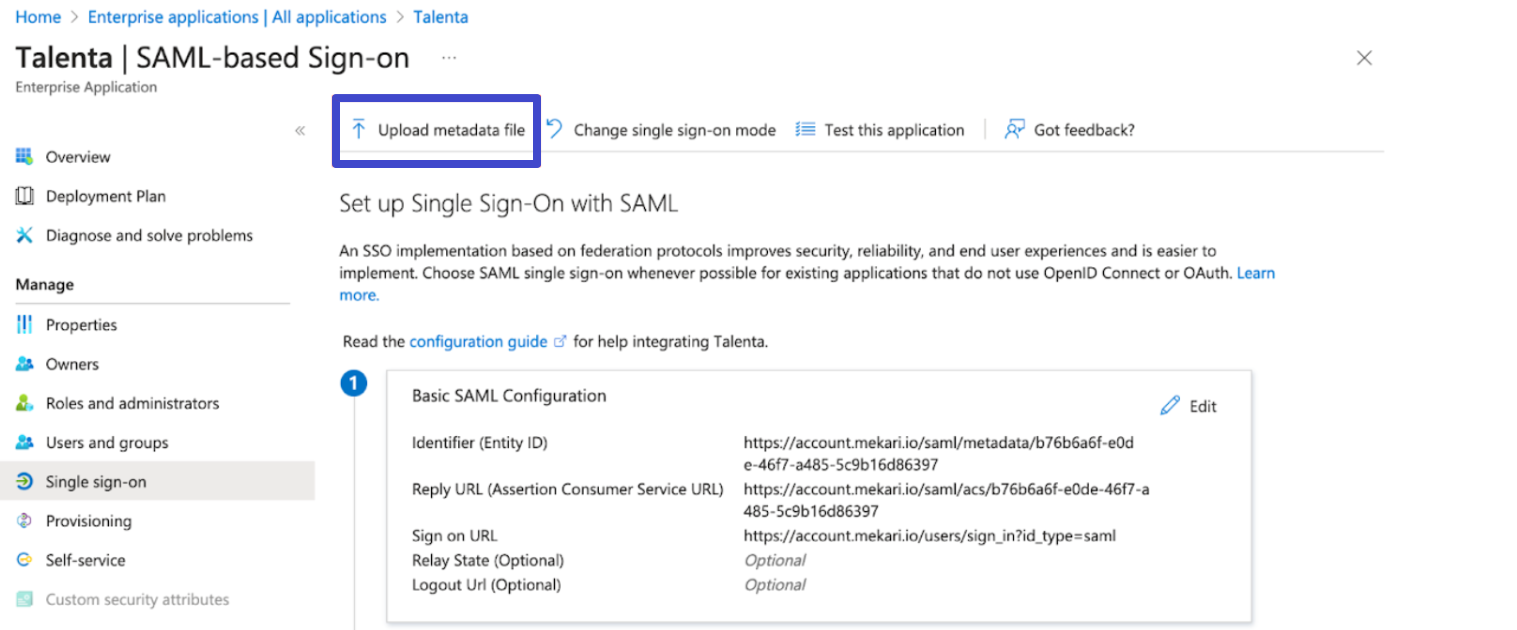Click the Overview grid icon
This screenshot has width=1517, height=630.
pos(25,157)
